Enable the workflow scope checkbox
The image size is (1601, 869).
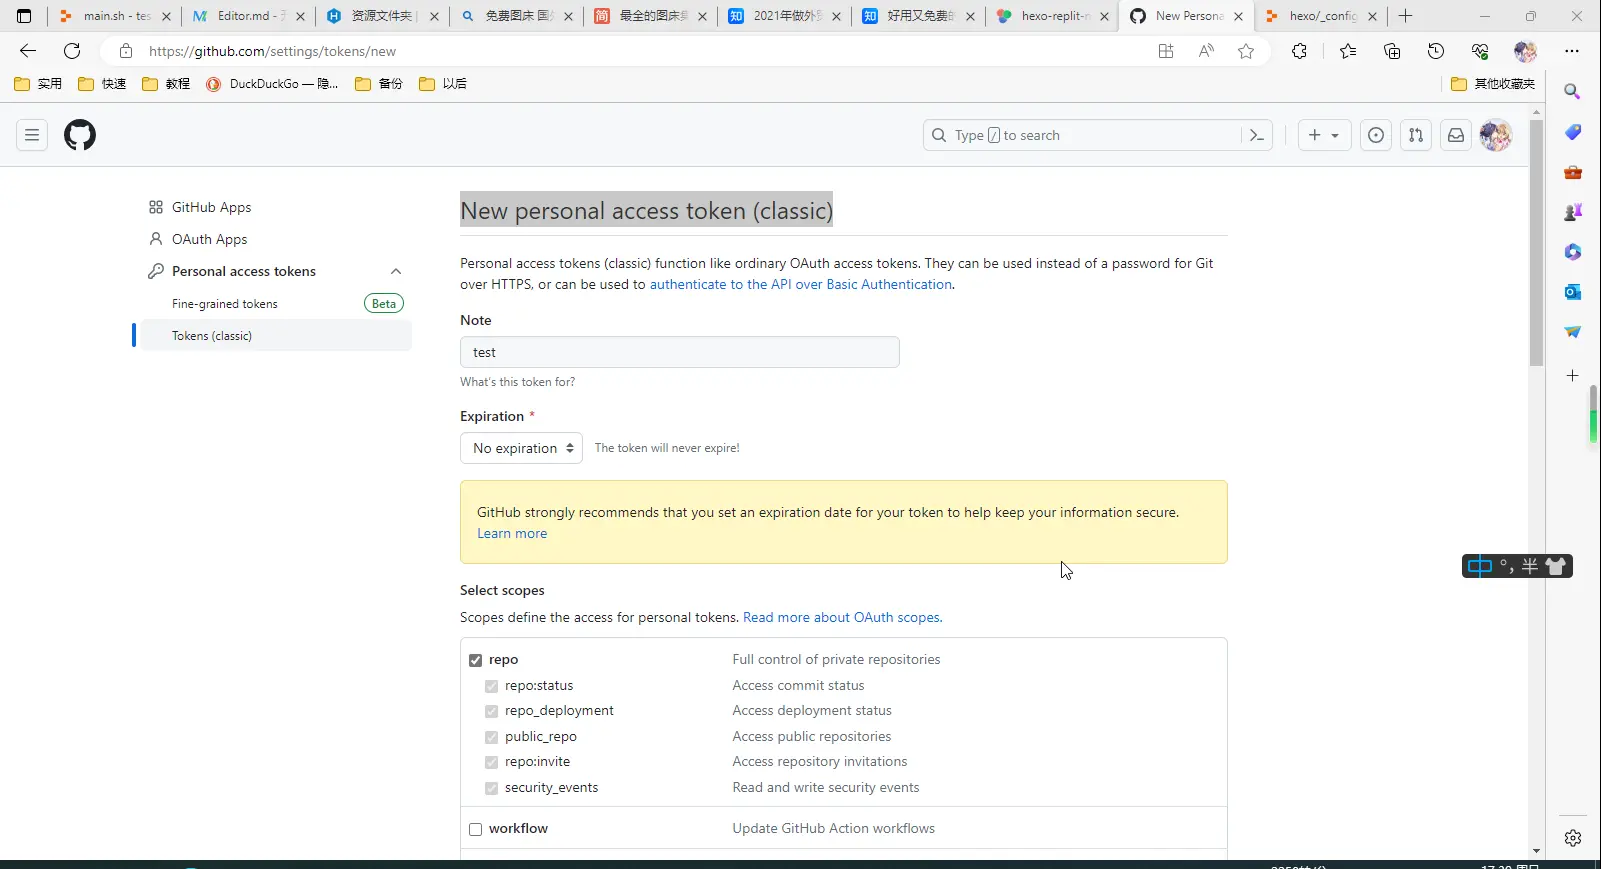pyautogui.click(x=476, y=829)
